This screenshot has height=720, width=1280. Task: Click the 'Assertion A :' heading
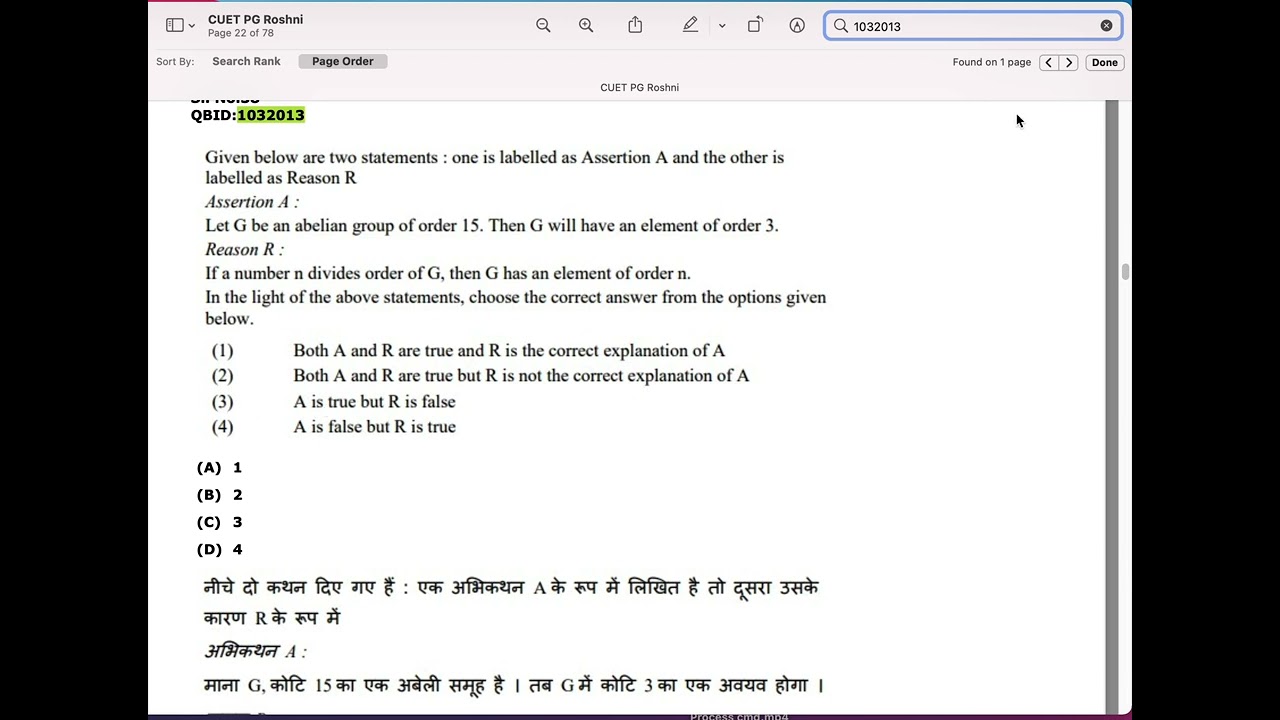pyautogui.click(x=252, y=202)
